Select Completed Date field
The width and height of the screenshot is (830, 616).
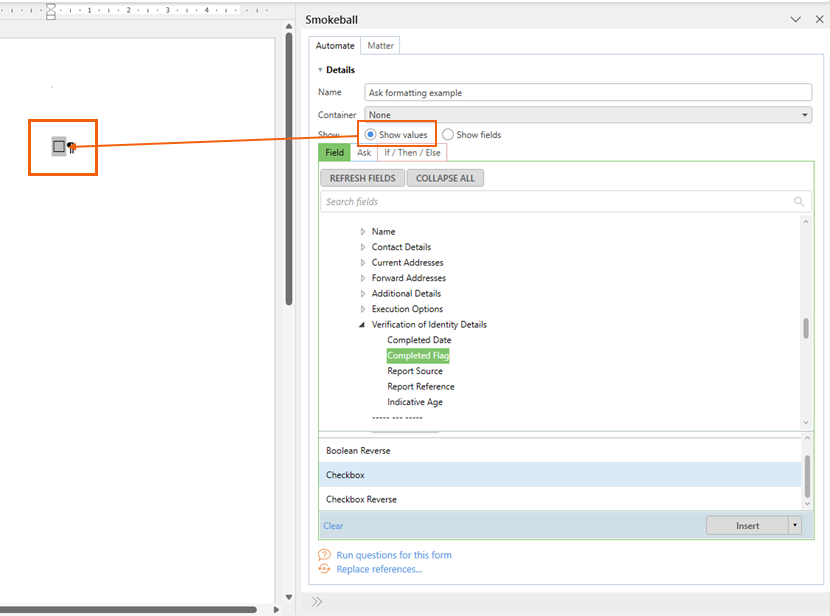click(x=419, y=340)
